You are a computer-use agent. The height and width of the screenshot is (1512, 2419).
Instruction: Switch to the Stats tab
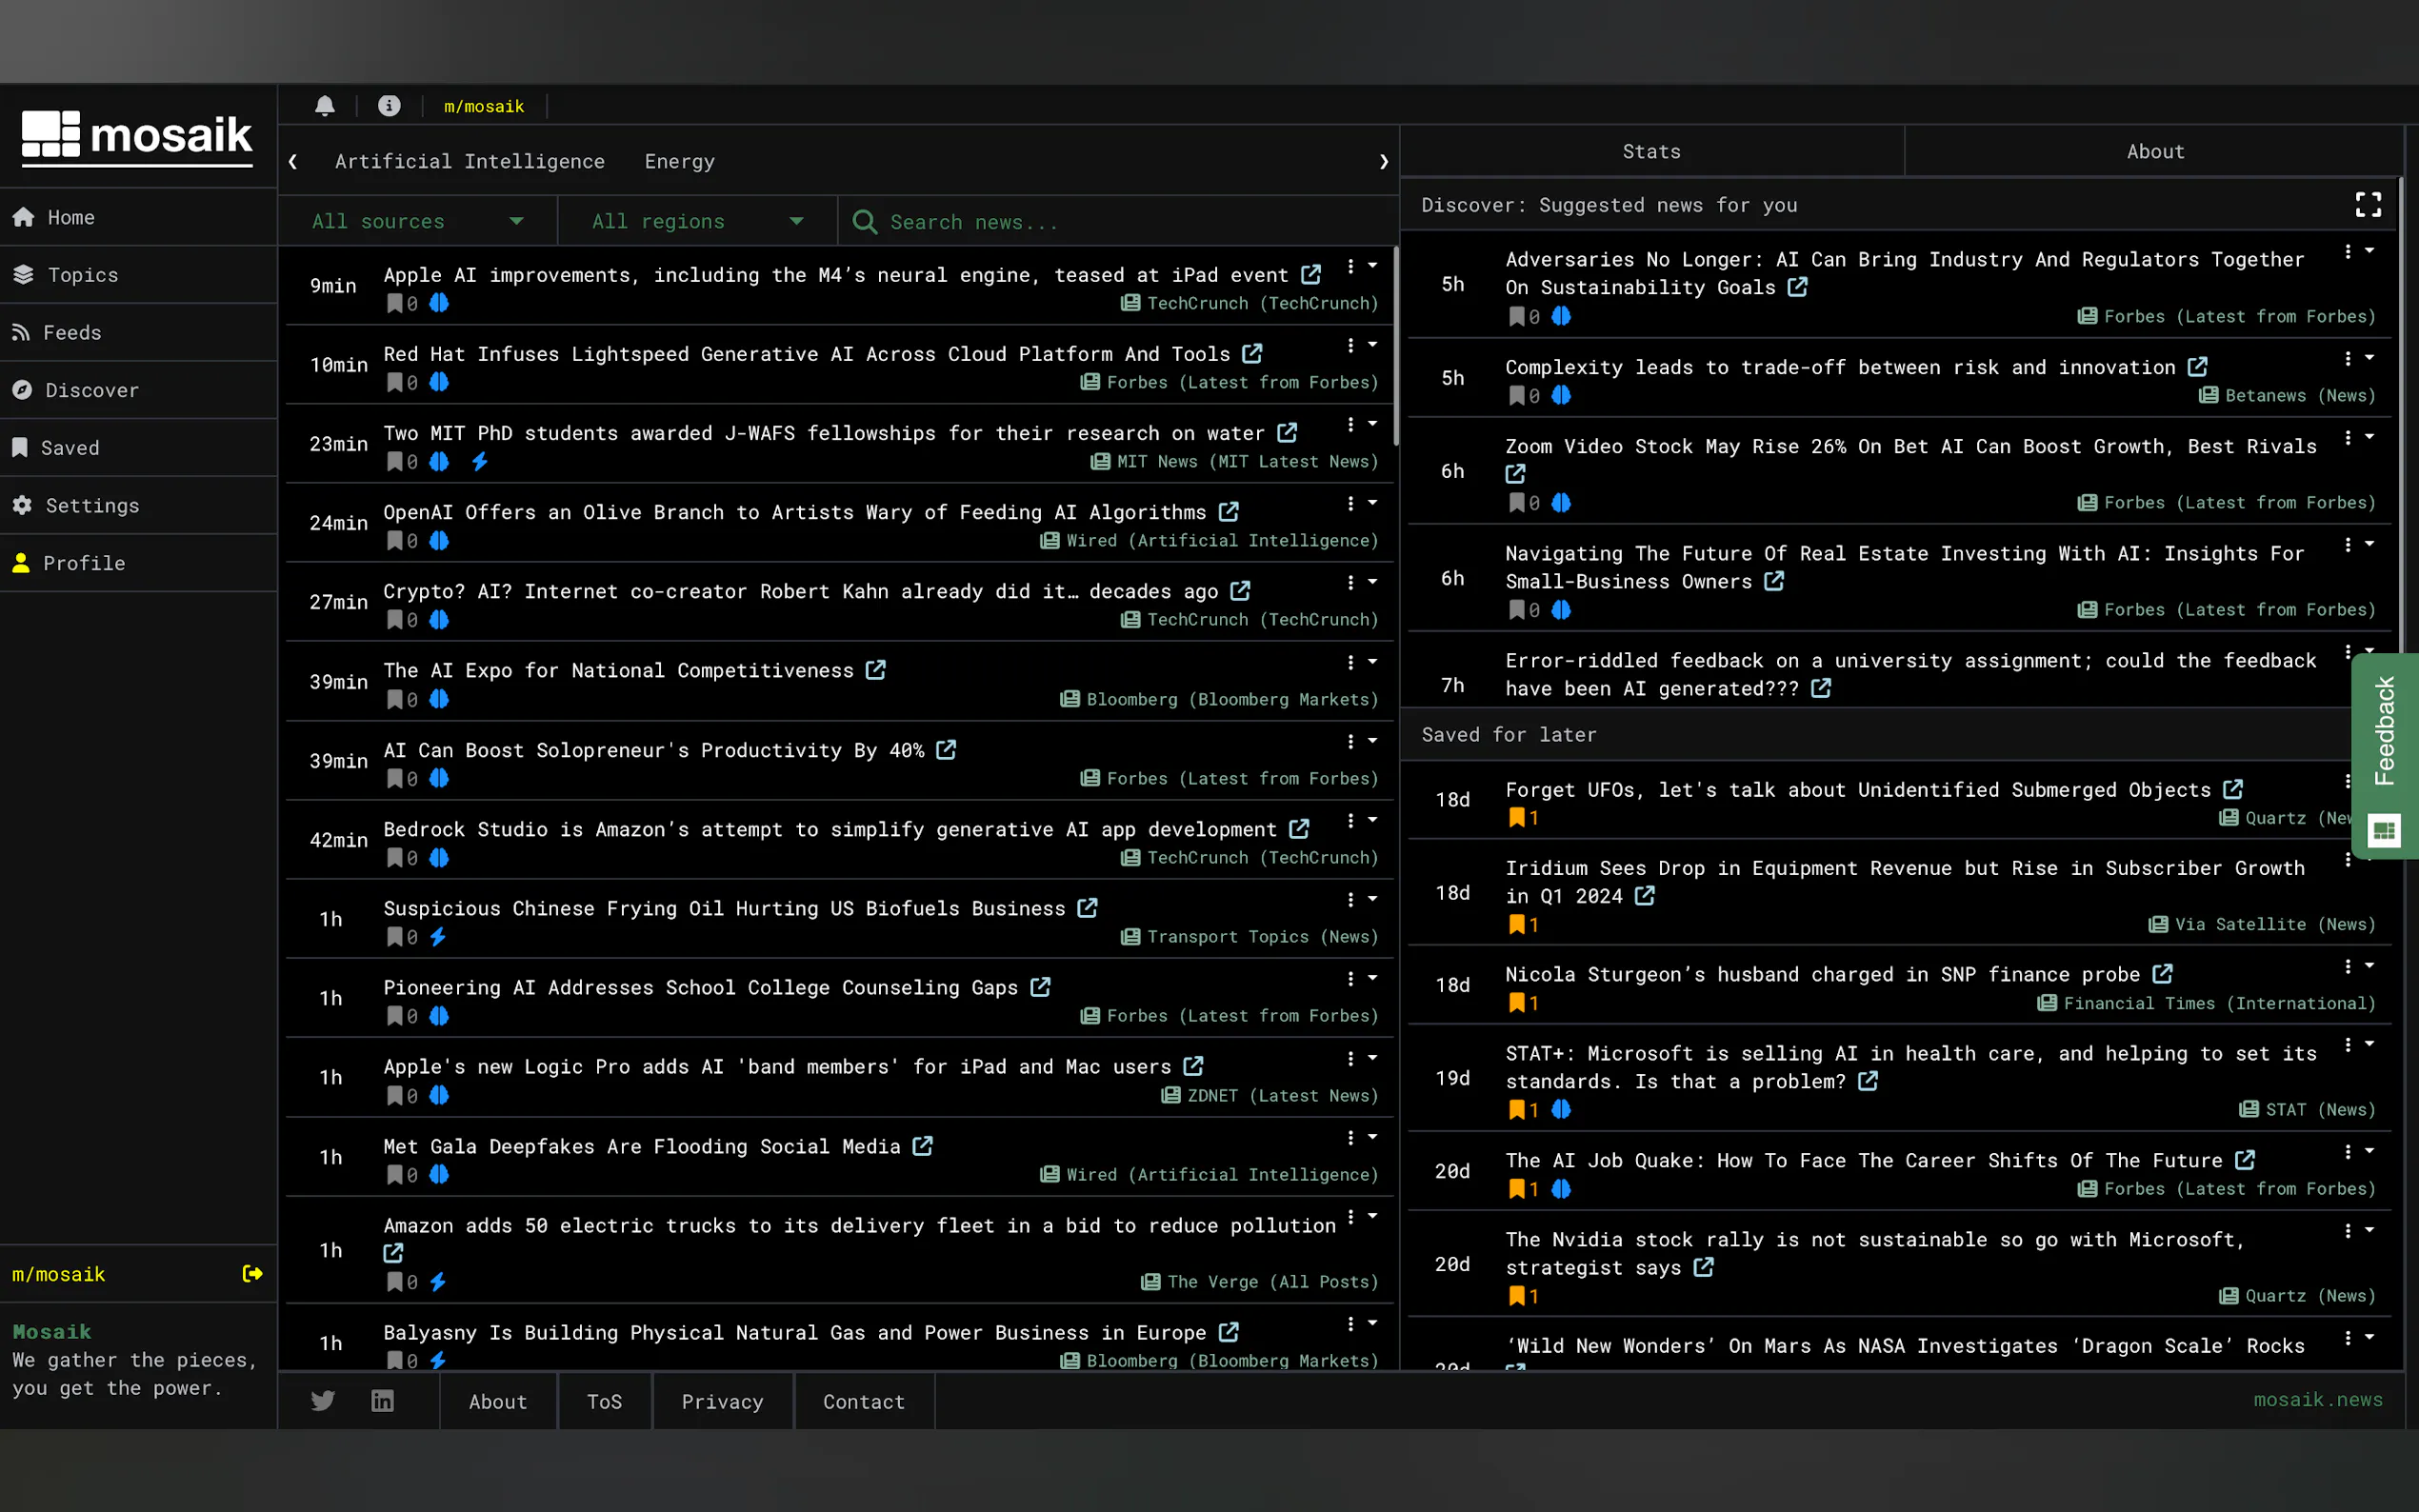pyautogui.click(x=1651, y=152)
